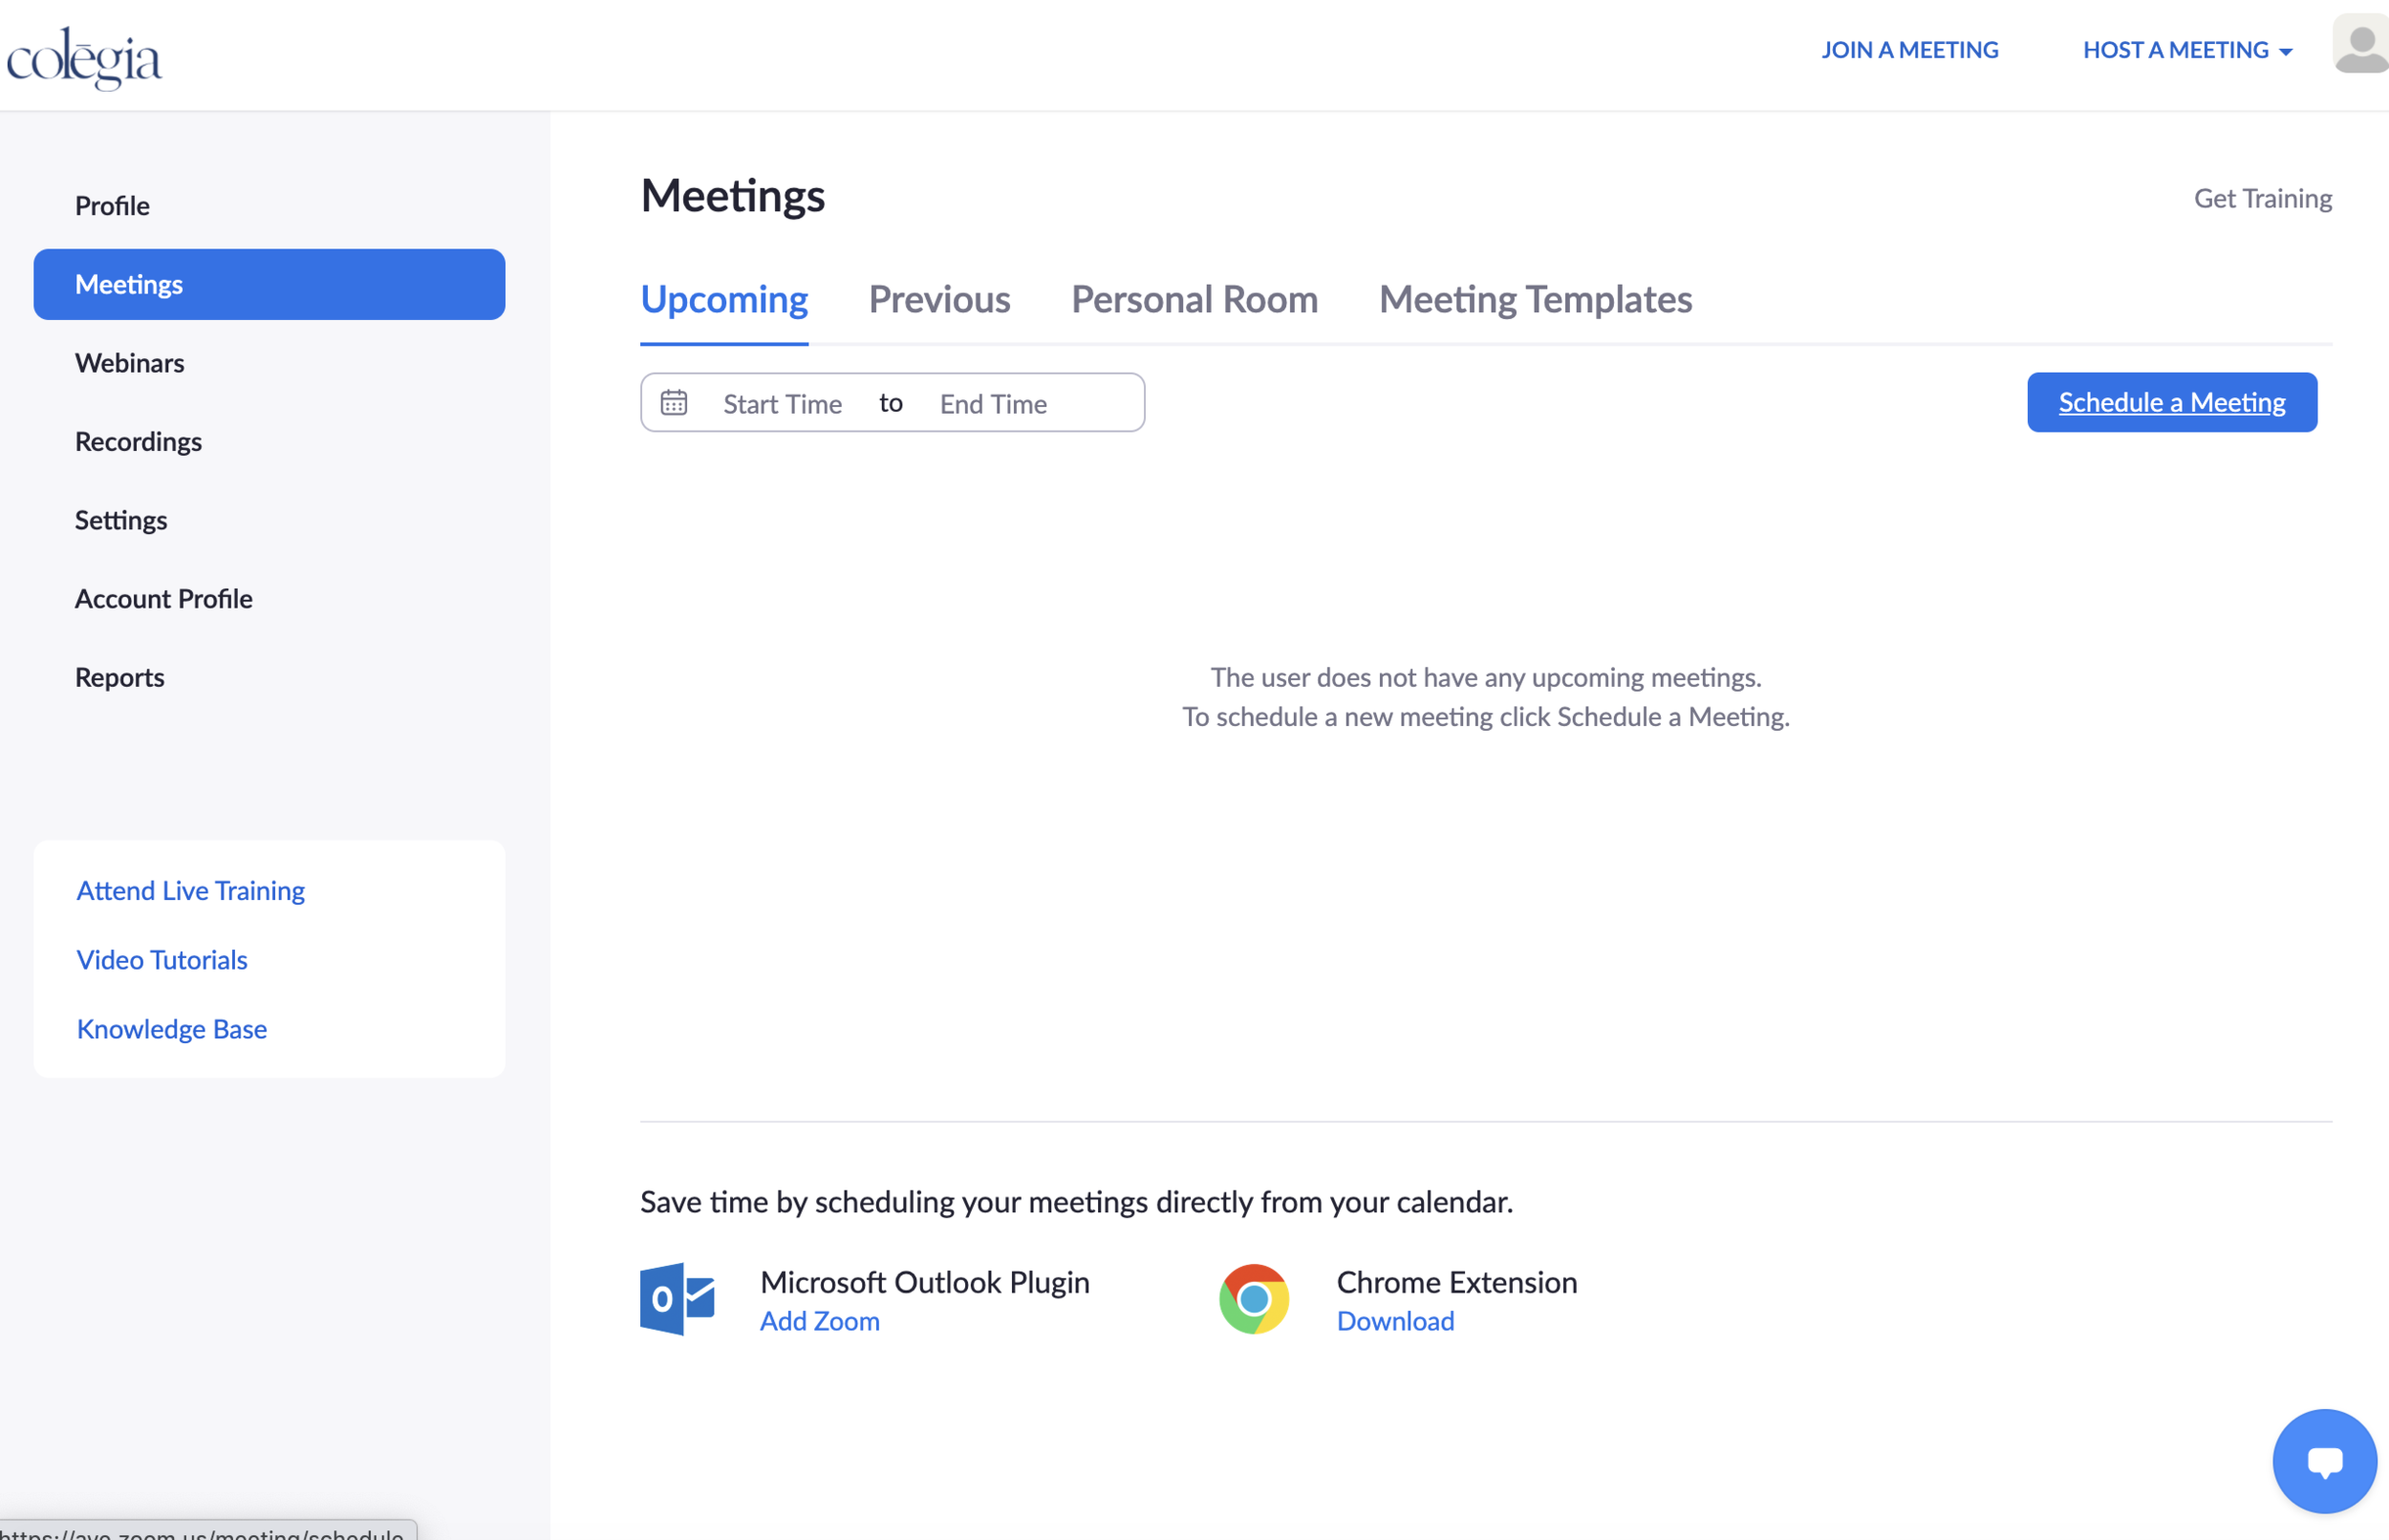Image resolution: width=2389 pixels, height=1540 pixels.
Task: Switch to the Previous tab
Action: tap(938, 299)
